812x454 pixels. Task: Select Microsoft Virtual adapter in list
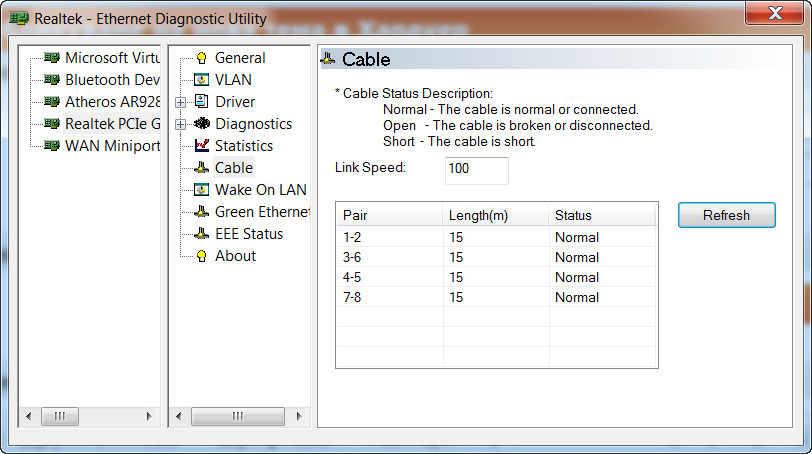[x=112, y=57]
